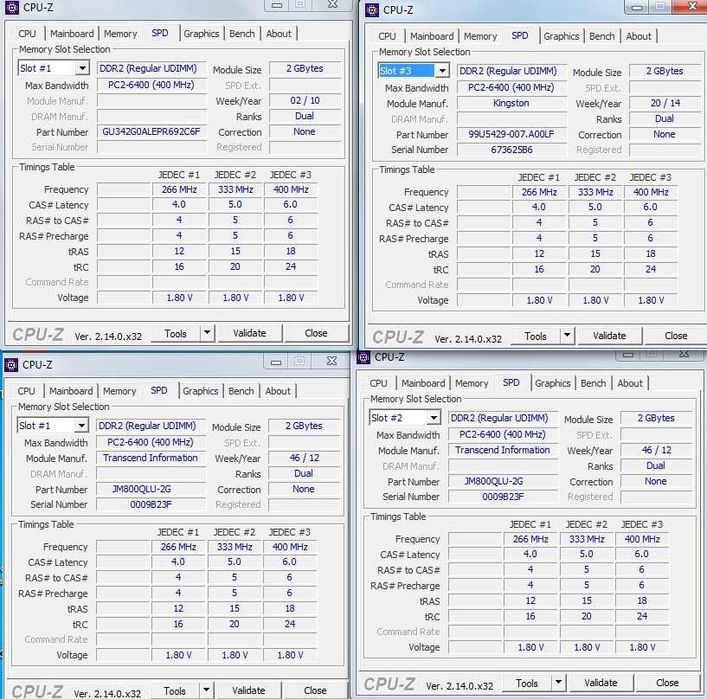This screenshot has width=707, height=699.
Task: Open Slot #1 selector in Transcend 0009B23F window
Action: tap(53, 426)
